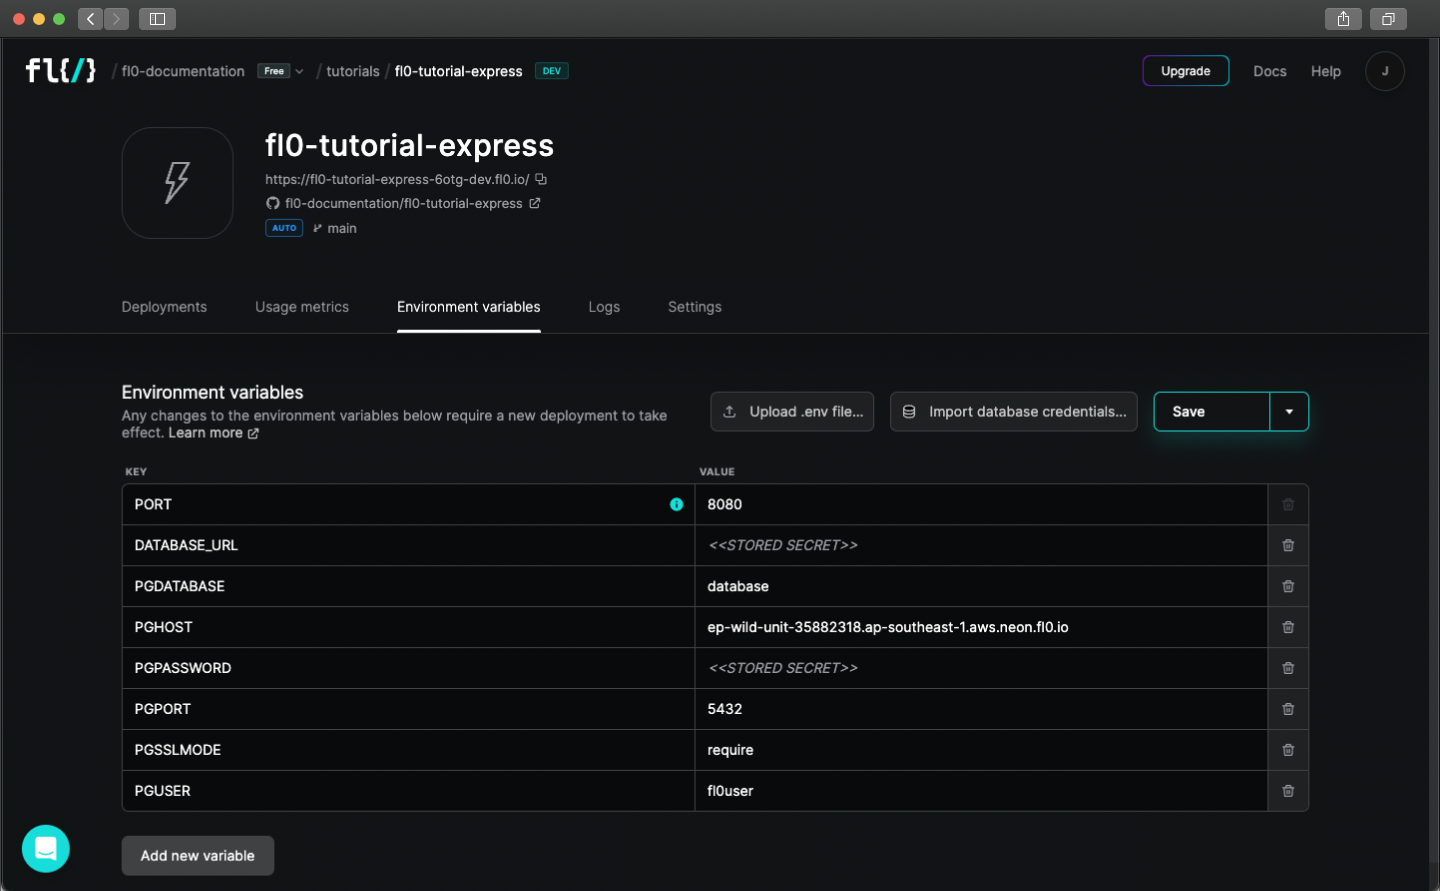
Task: Delete the PGSSLMODE variable
Action: [x=1288, y=750]
